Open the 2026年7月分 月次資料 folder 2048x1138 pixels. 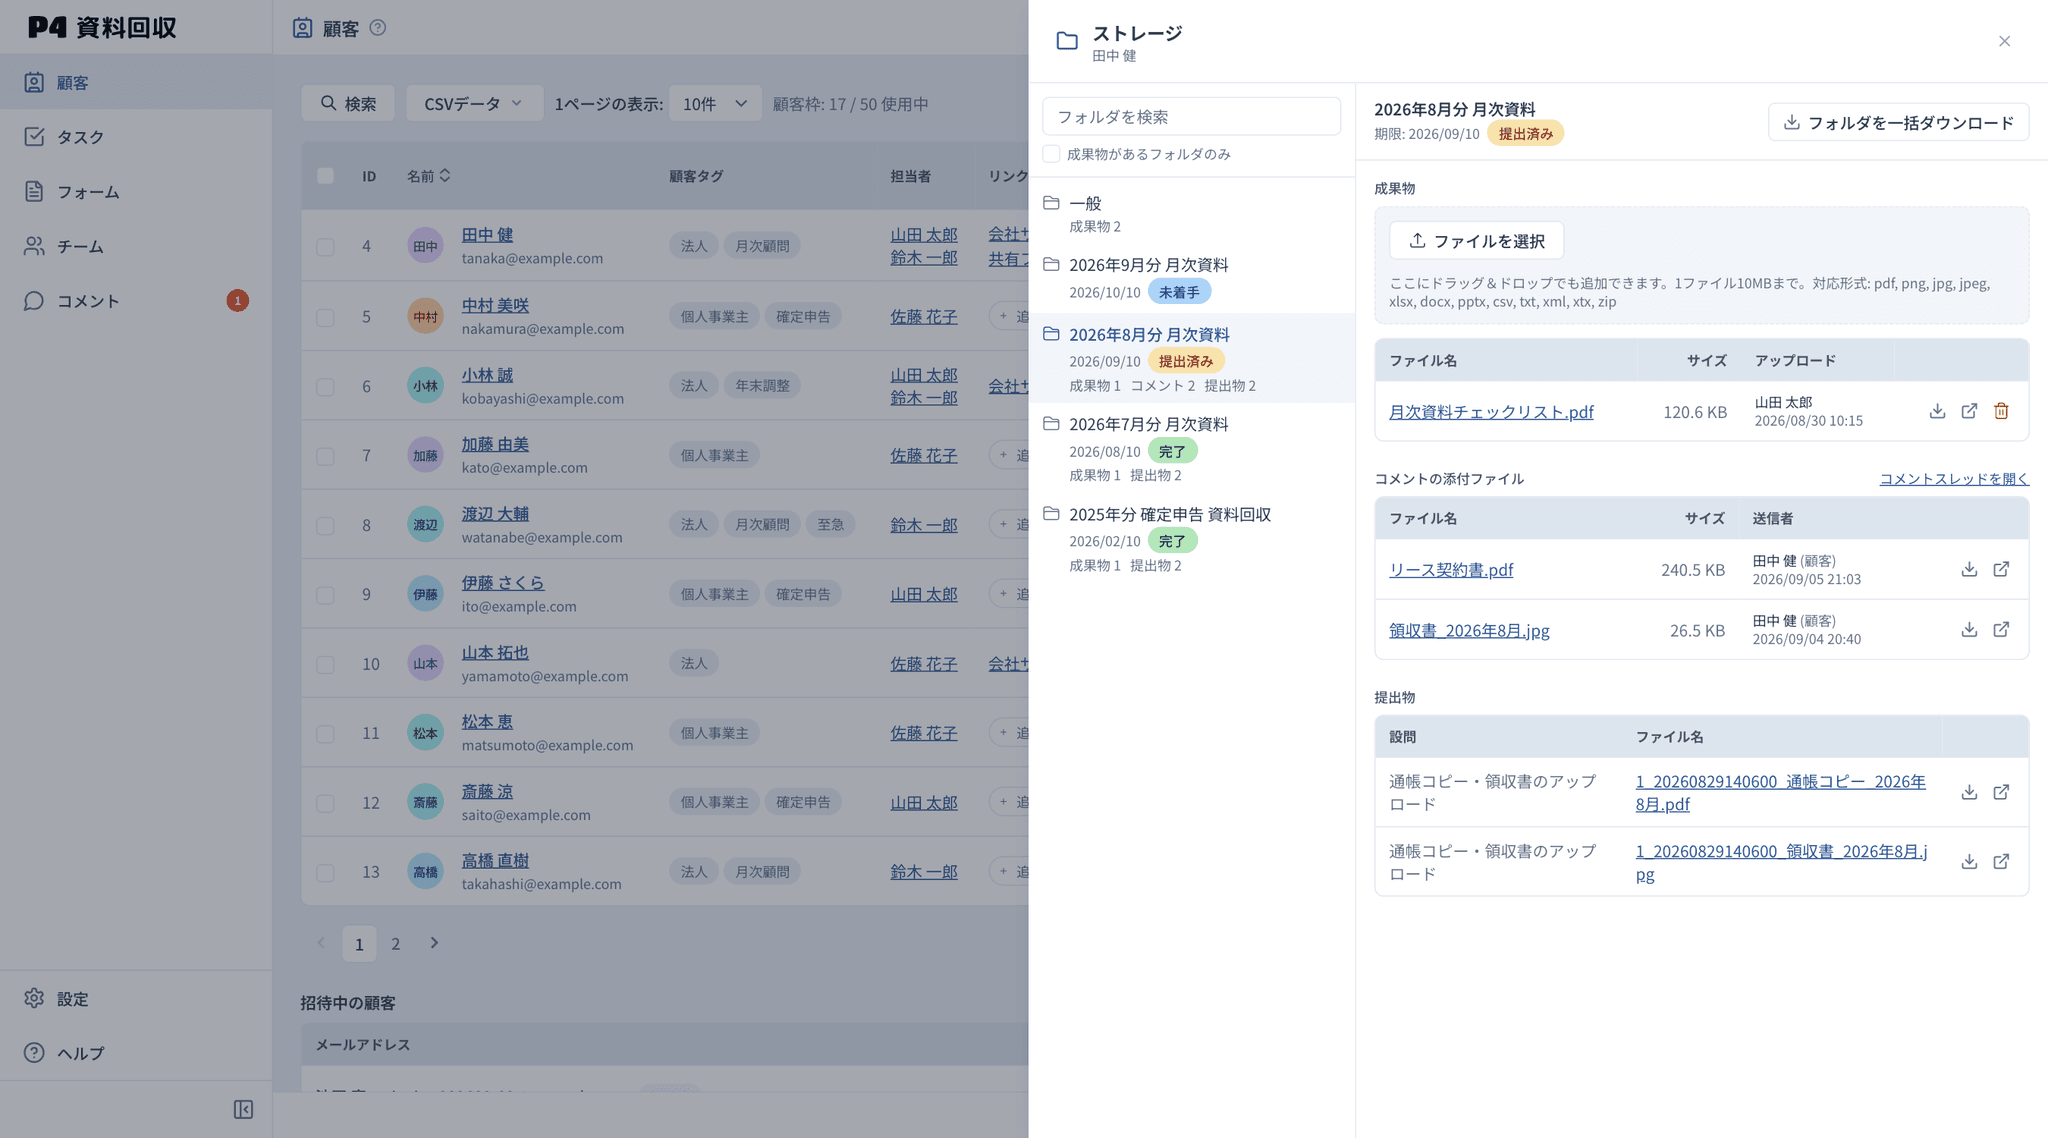point(1192,449)
